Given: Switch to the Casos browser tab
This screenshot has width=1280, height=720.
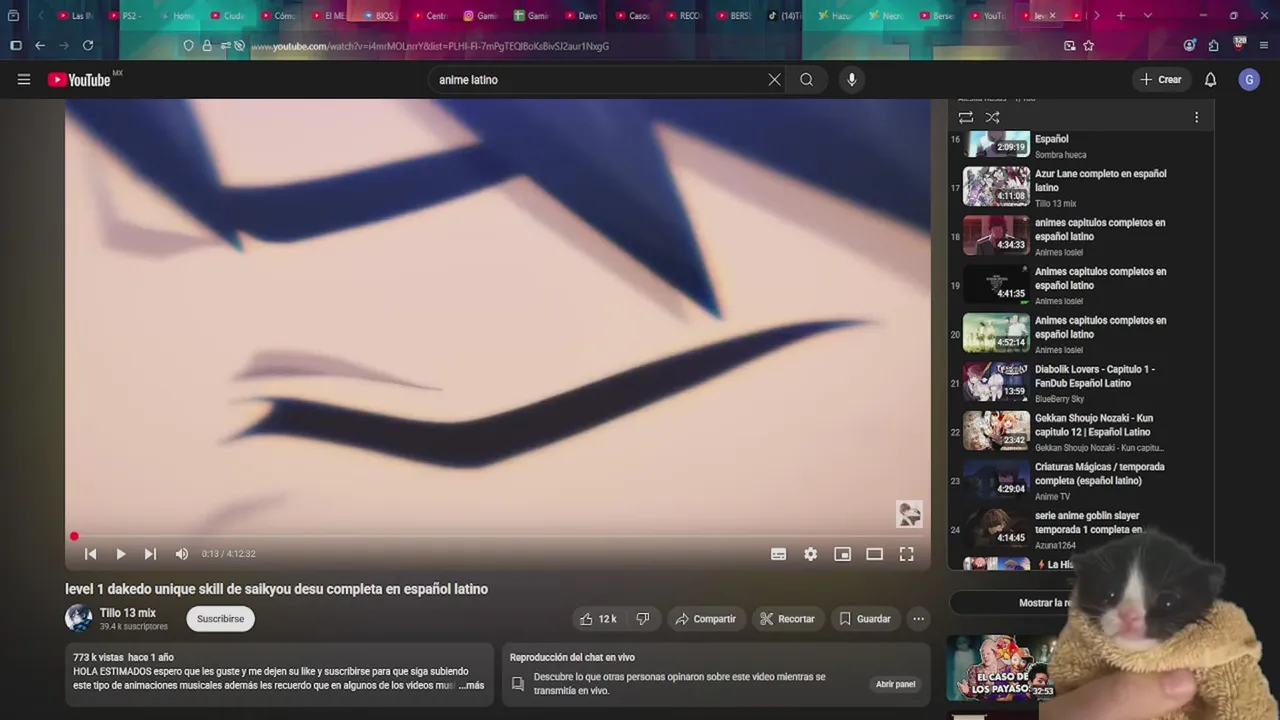Looking at the screenshot, I should tap(634, 16).
